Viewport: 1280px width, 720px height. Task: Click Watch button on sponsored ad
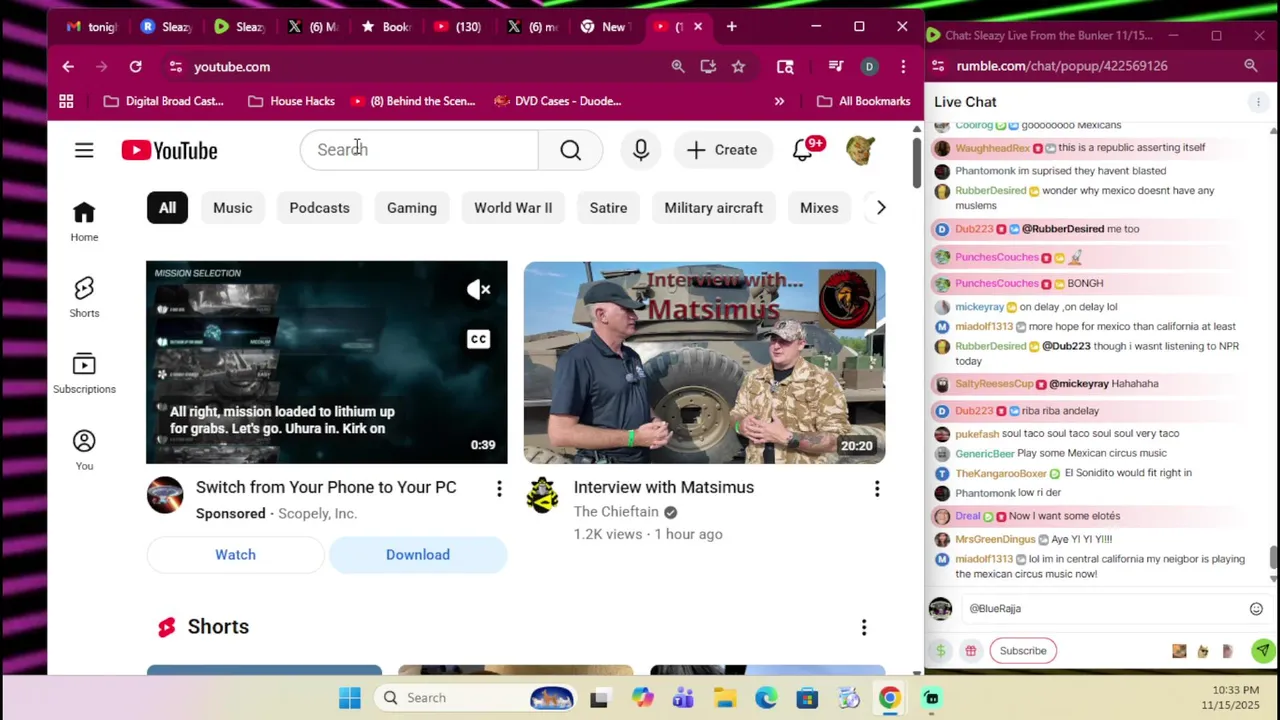[x=235, y=555]
